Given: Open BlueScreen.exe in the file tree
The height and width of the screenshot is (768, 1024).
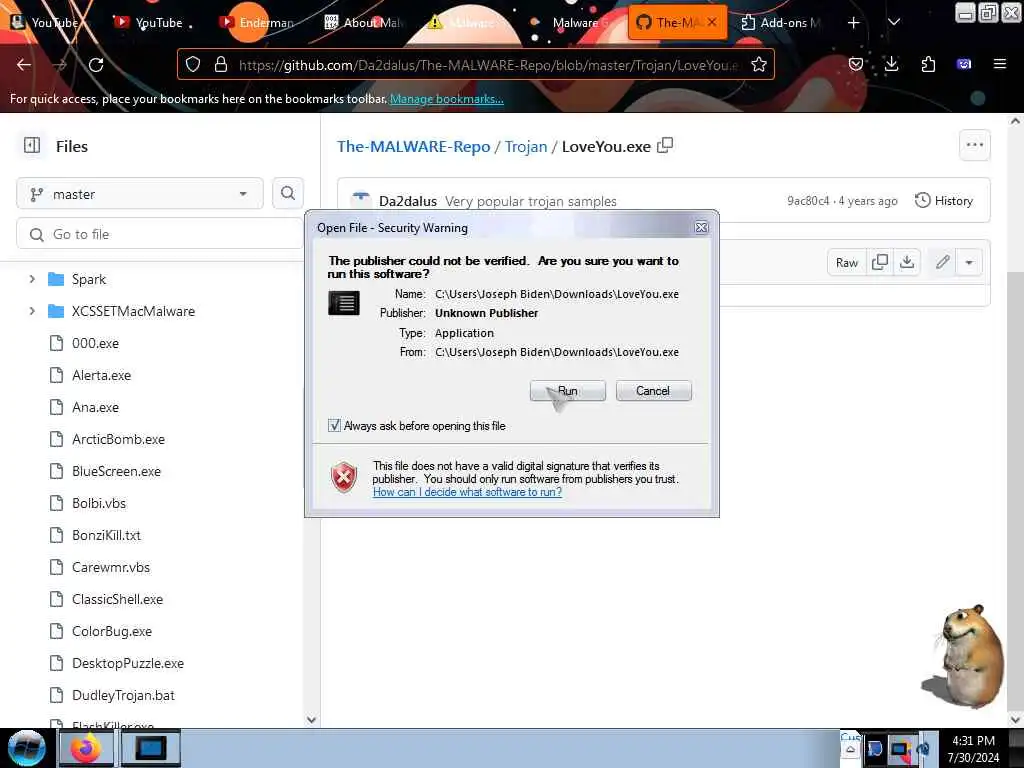Looking at the screenshot, I should point(116,471).
